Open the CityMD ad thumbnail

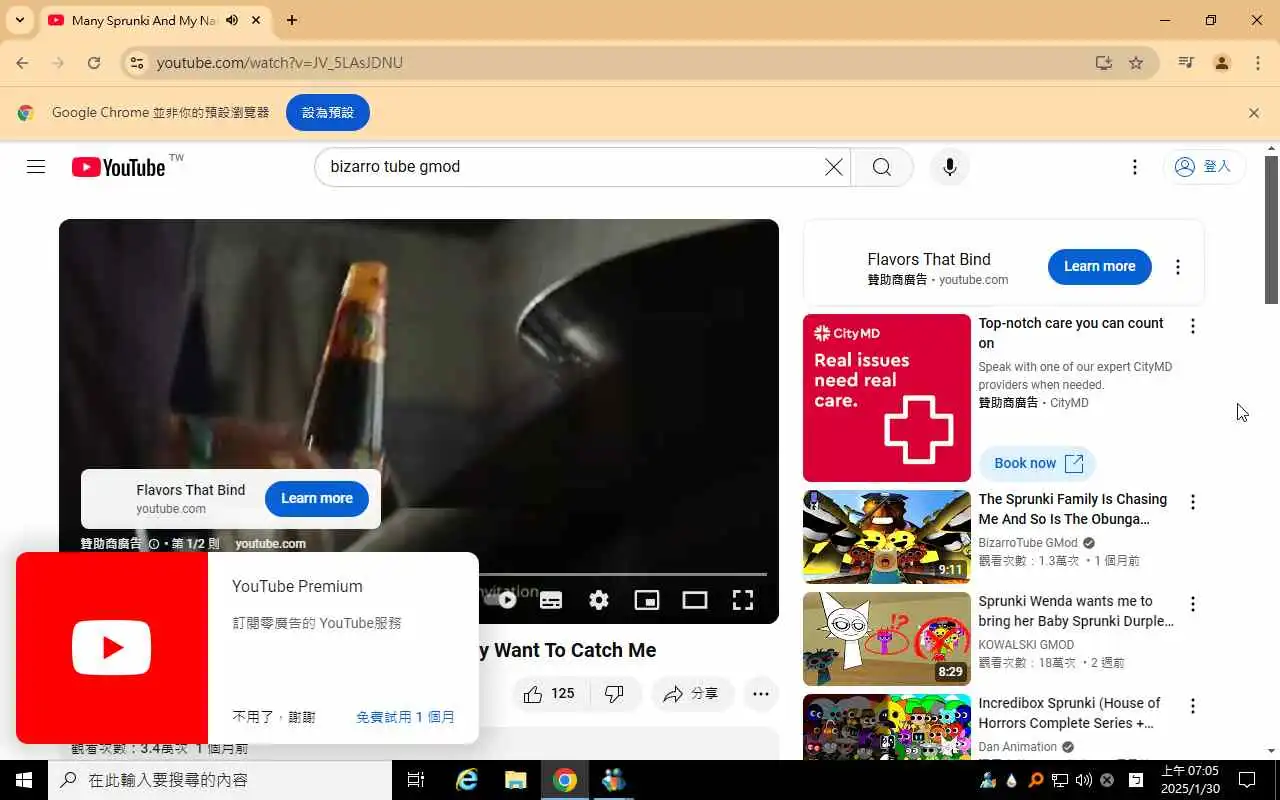coord(887,398)
